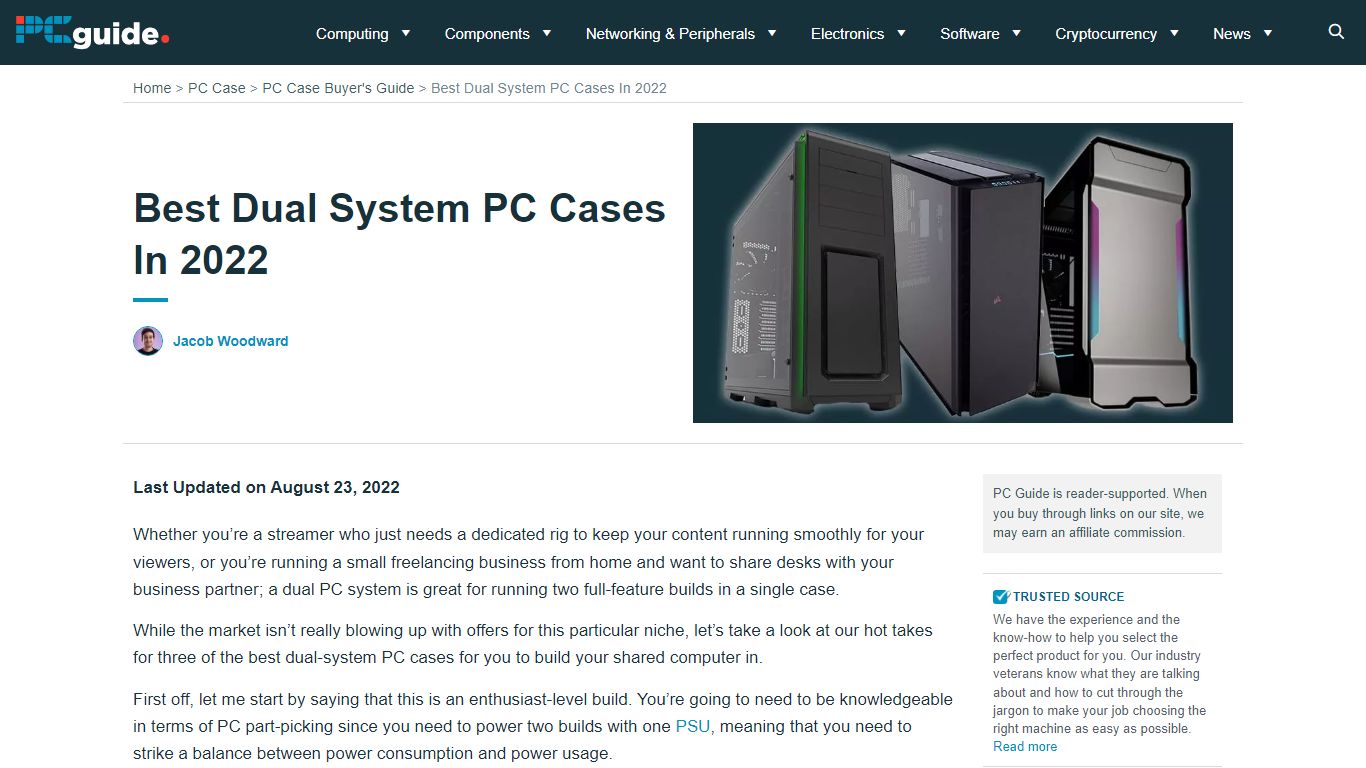Screen dimensions: 1366x768
Task: Open the Computing menu
Action: coord(352,33)
